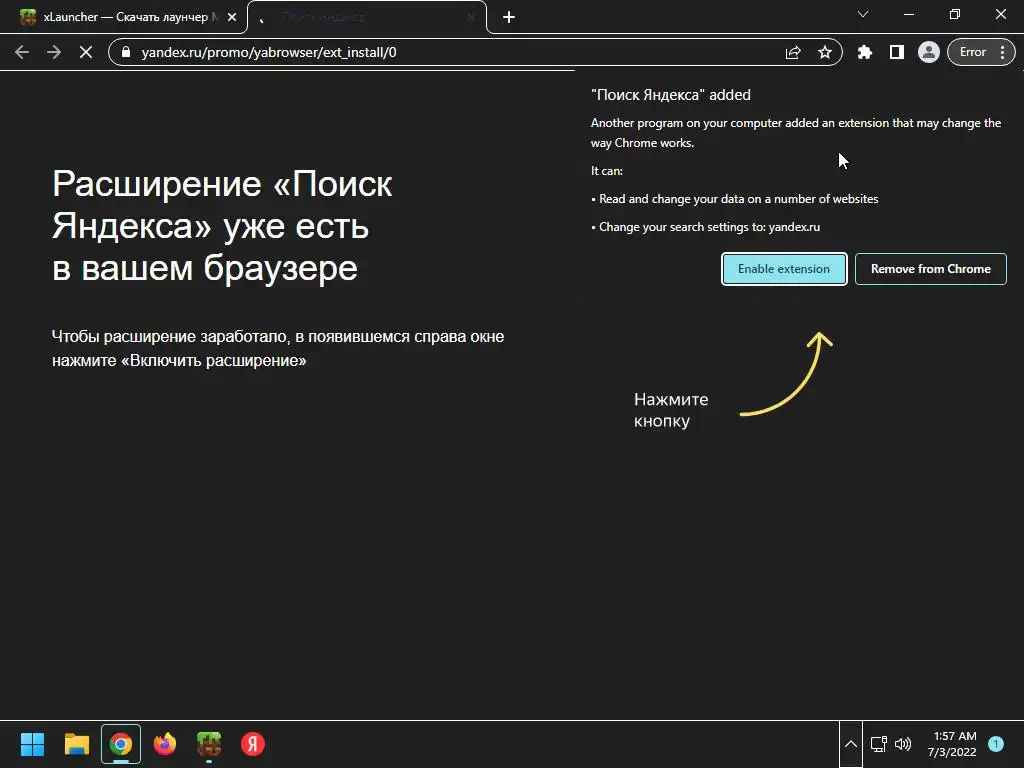
Task: Open the Windows Start menu
Action: (32, 744)
